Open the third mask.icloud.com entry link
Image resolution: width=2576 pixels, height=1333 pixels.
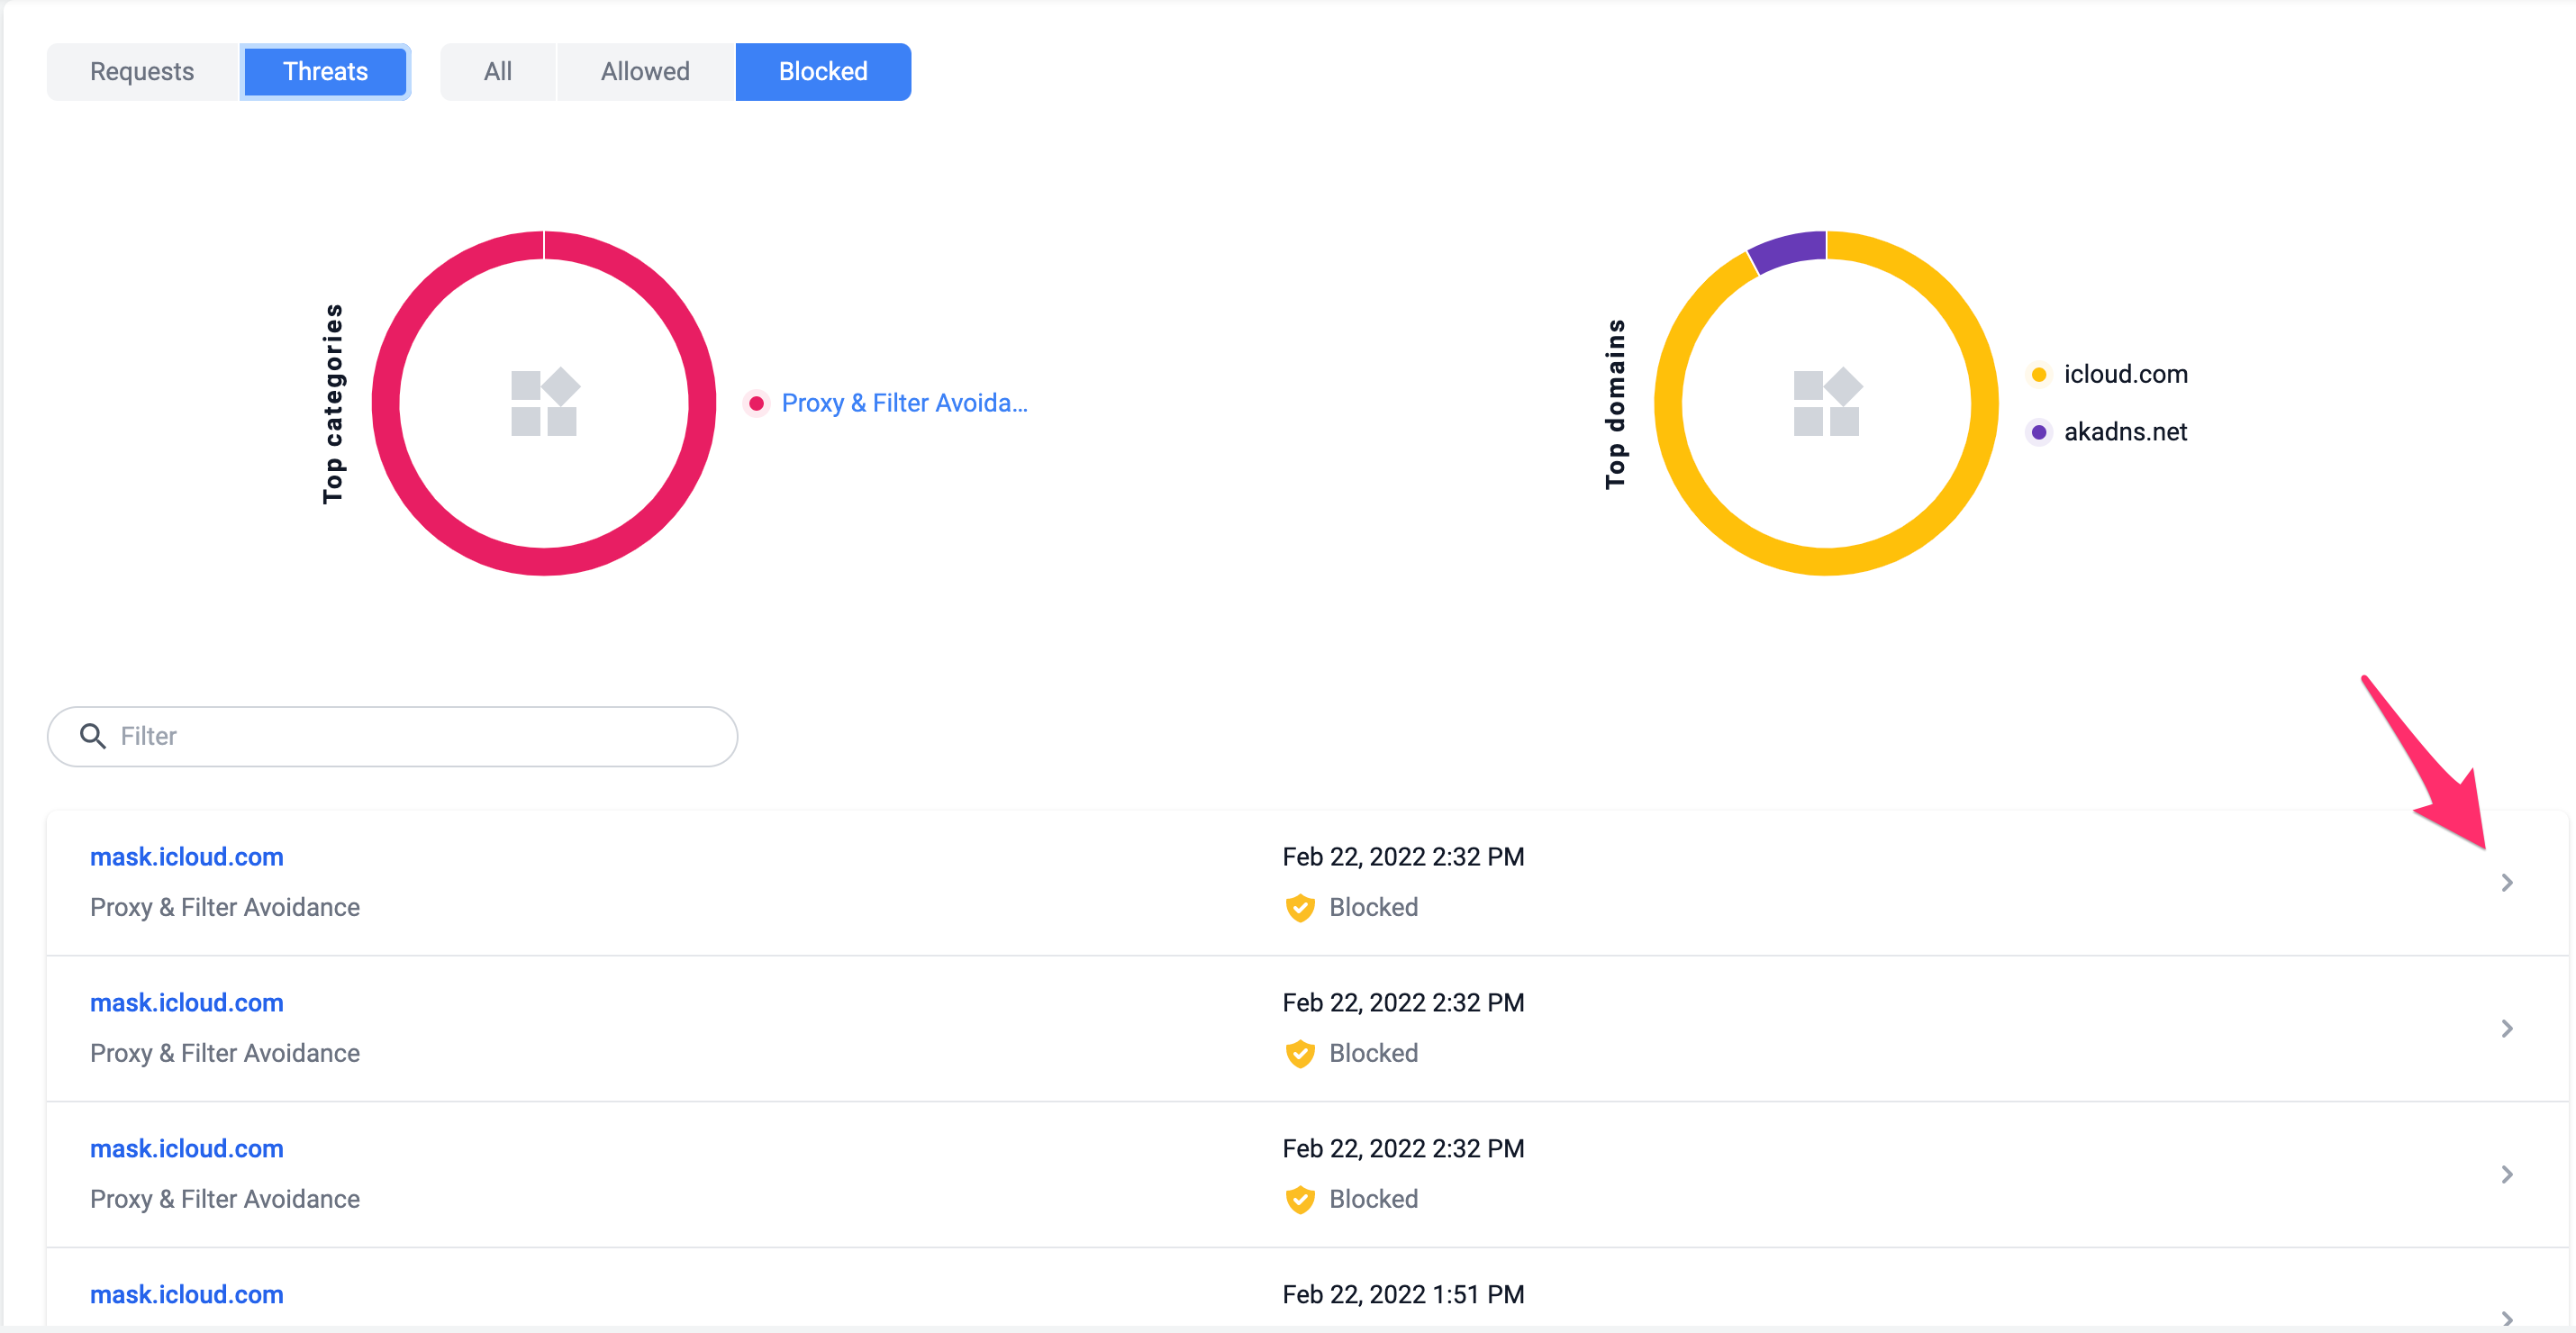pos(187,1149)
